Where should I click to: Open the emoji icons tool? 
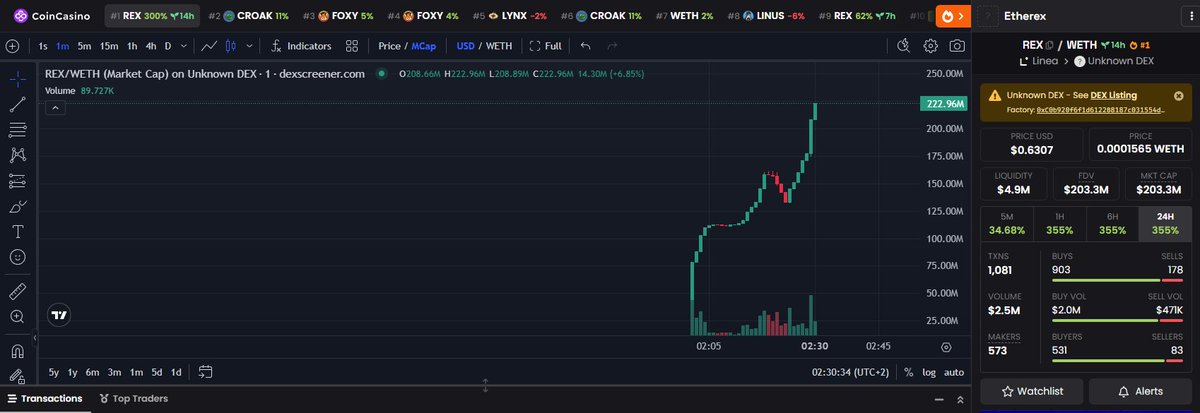pos(17,258)
